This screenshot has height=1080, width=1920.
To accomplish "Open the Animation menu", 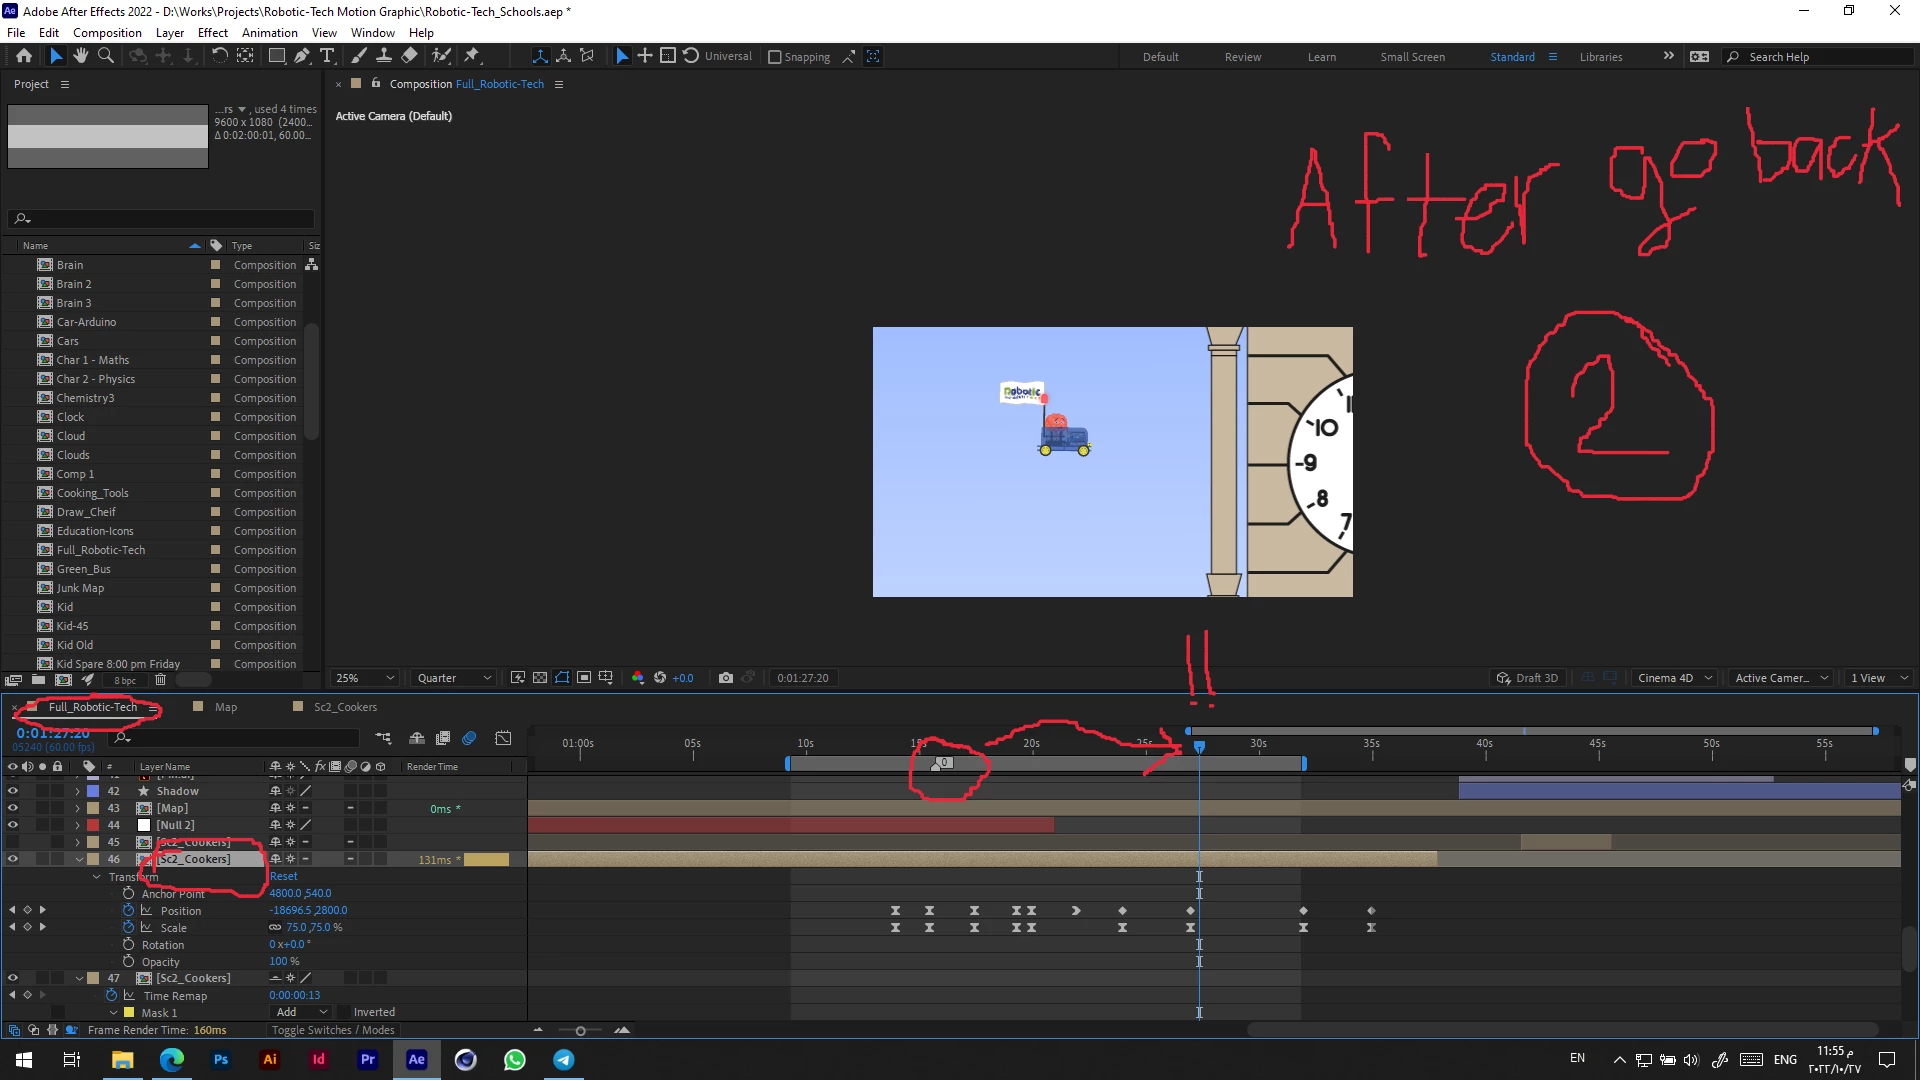I will click(269, 32).
